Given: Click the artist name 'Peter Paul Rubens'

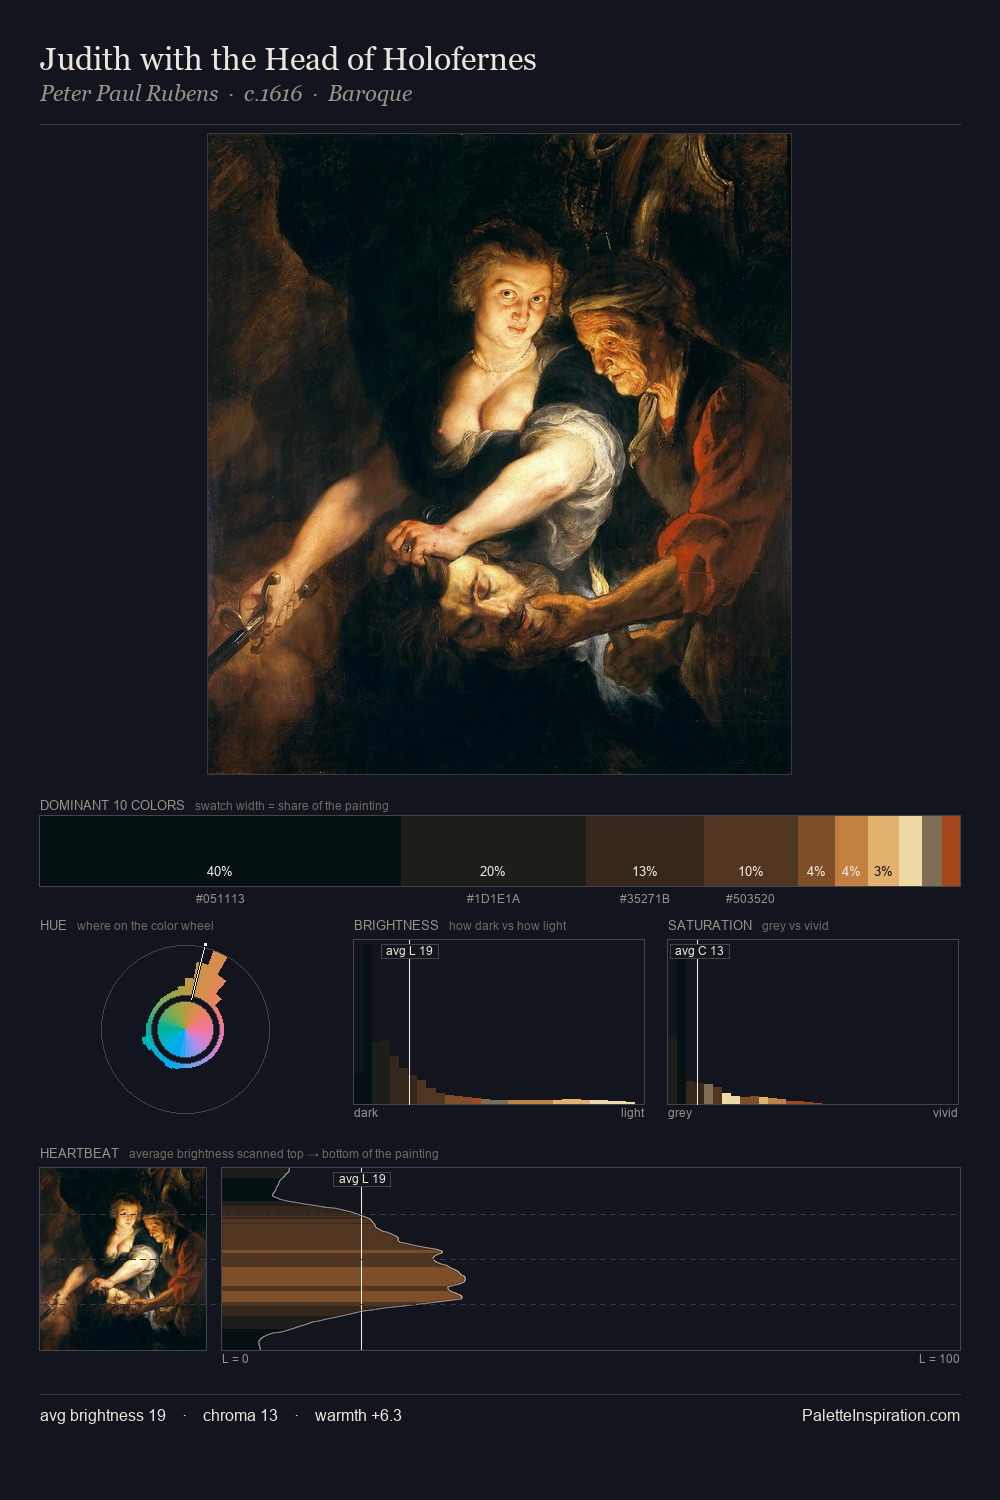Looking at the screenshot, I should [129, 94].
